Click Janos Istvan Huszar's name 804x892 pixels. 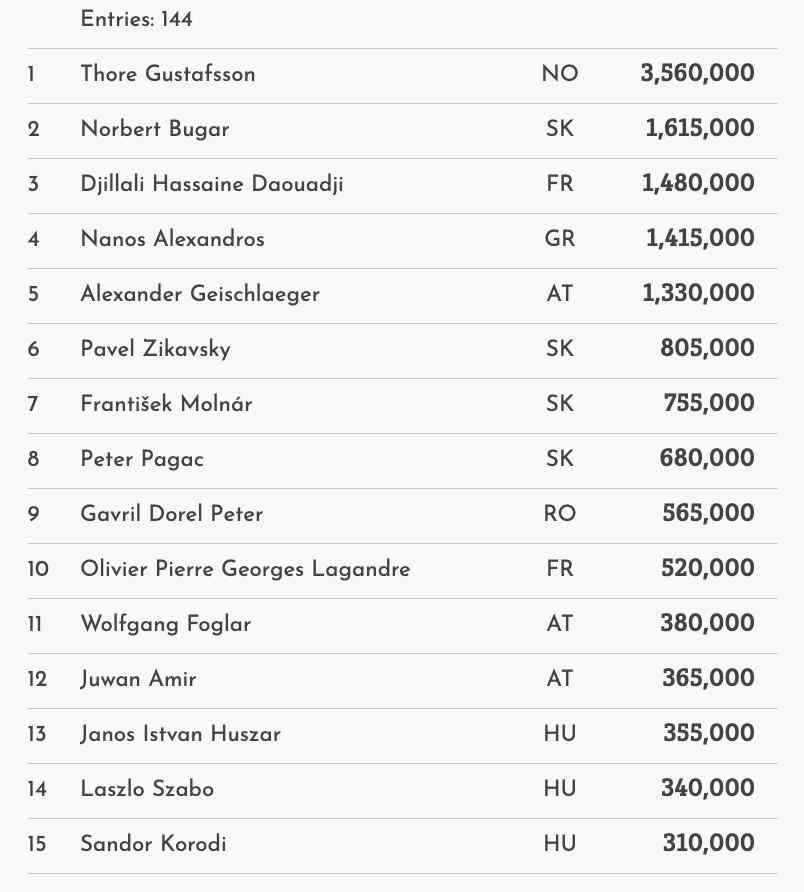(180, 734)
